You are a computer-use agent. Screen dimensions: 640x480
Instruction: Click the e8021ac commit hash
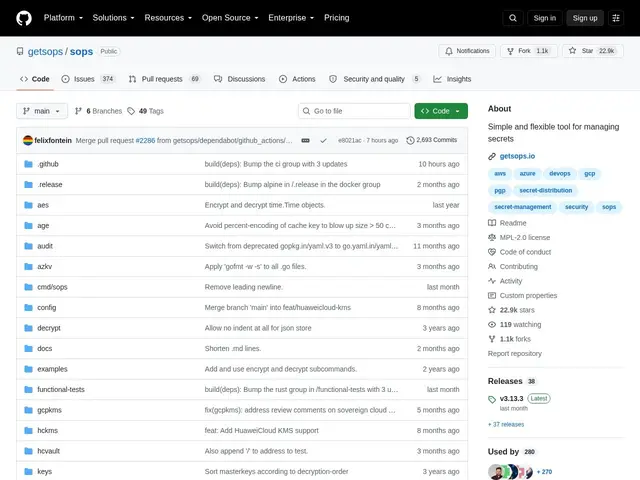349,140
